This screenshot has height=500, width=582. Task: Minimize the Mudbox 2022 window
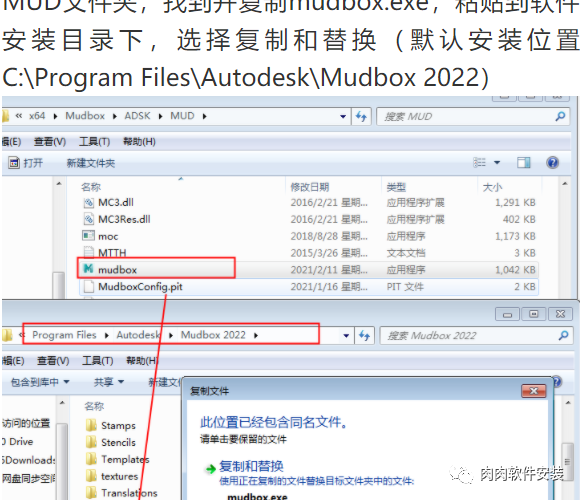tap(507, 314)
